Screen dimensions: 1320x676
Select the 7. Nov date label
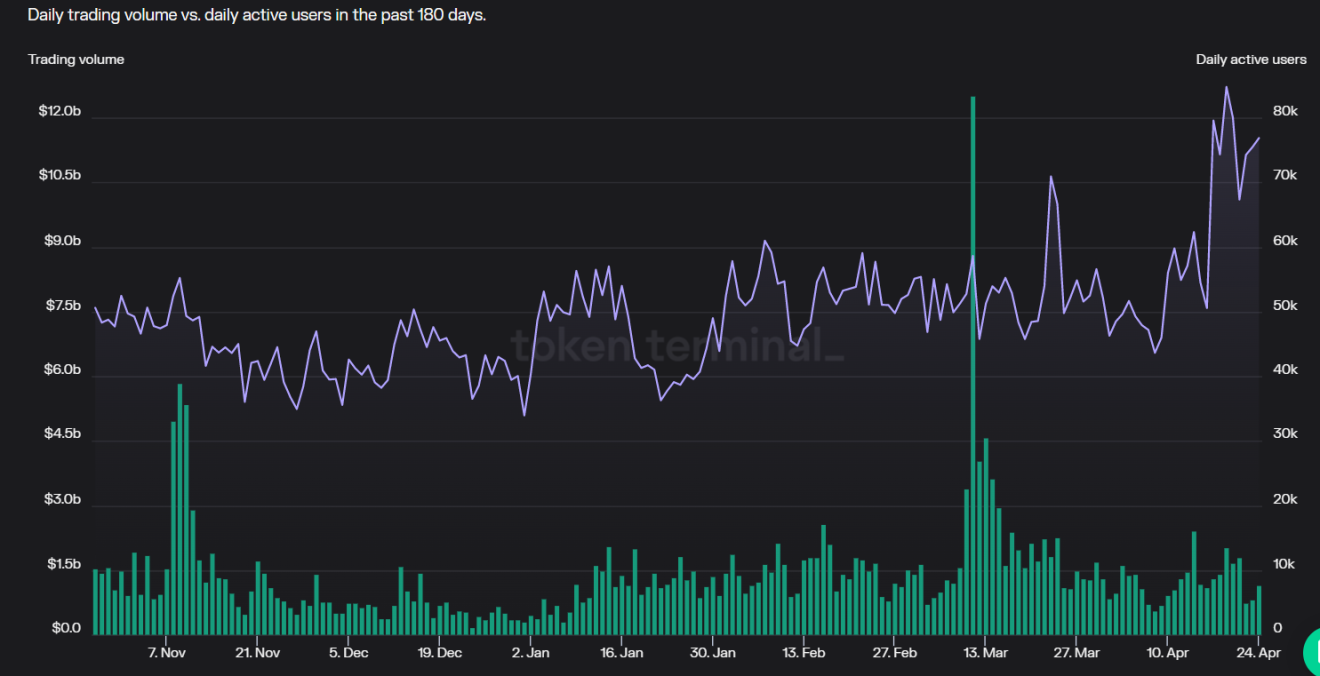point(167,653)
